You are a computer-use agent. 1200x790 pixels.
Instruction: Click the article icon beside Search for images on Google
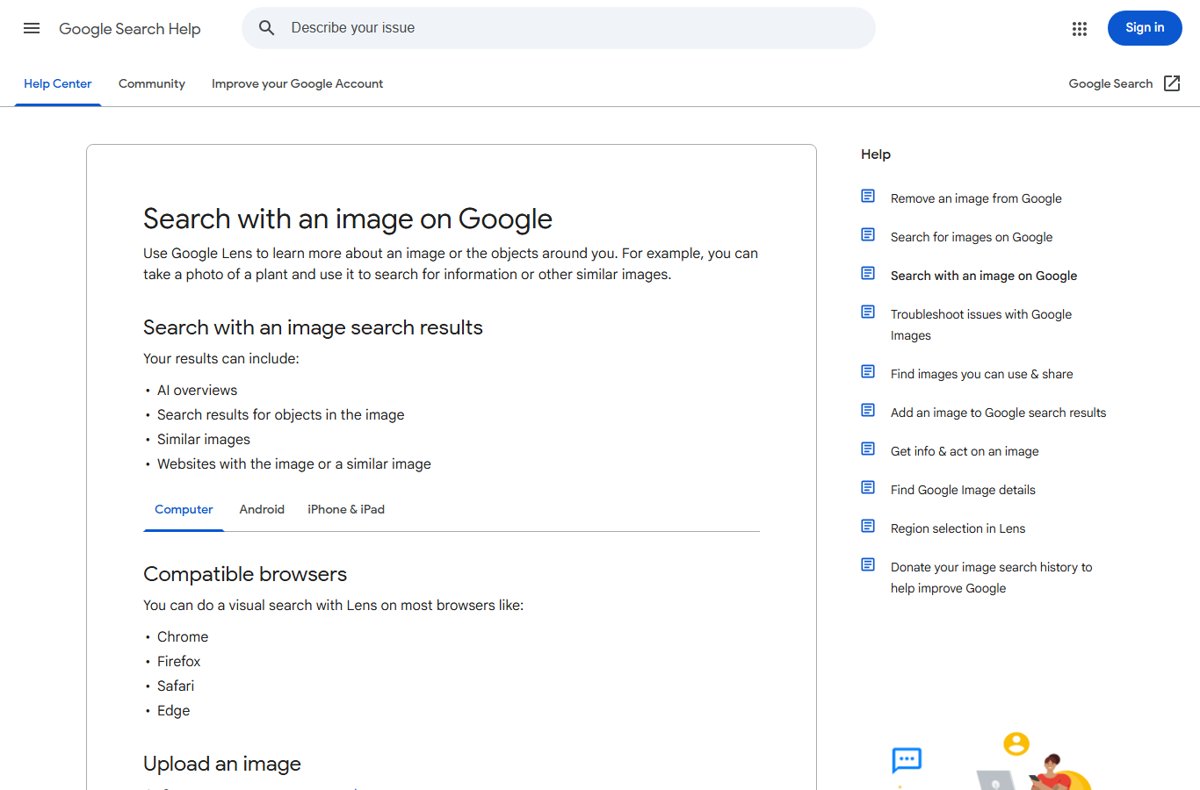coord(868,235)
